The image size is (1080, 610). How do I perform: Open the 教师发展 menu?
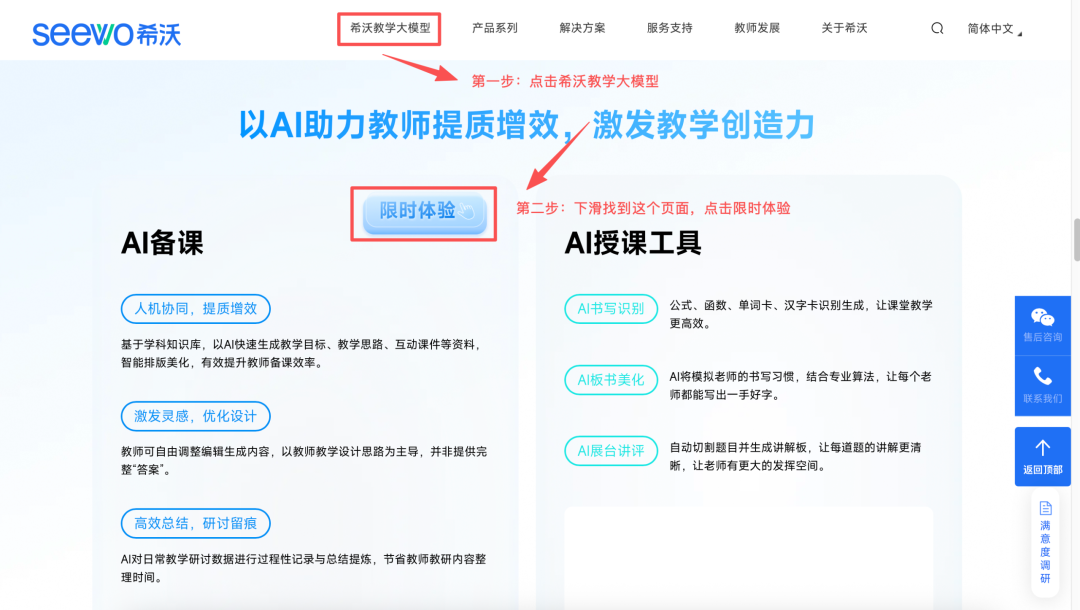[x=757, y=28]
